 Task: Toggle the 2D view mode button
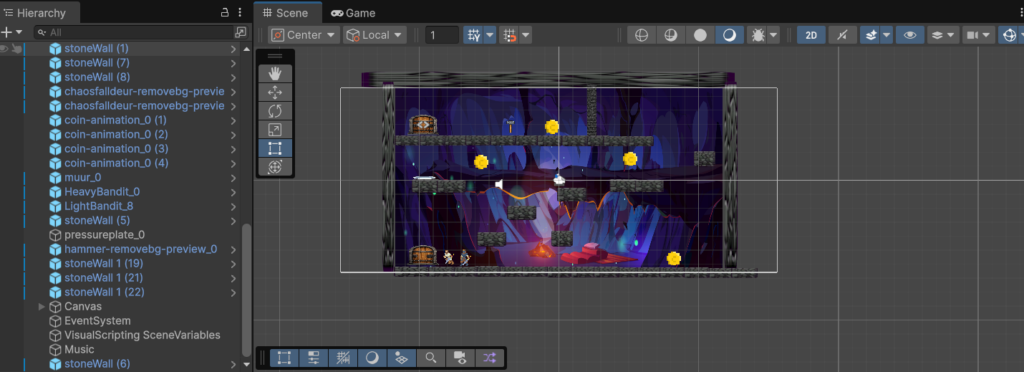pyautogui.click(x=811, y=35)
